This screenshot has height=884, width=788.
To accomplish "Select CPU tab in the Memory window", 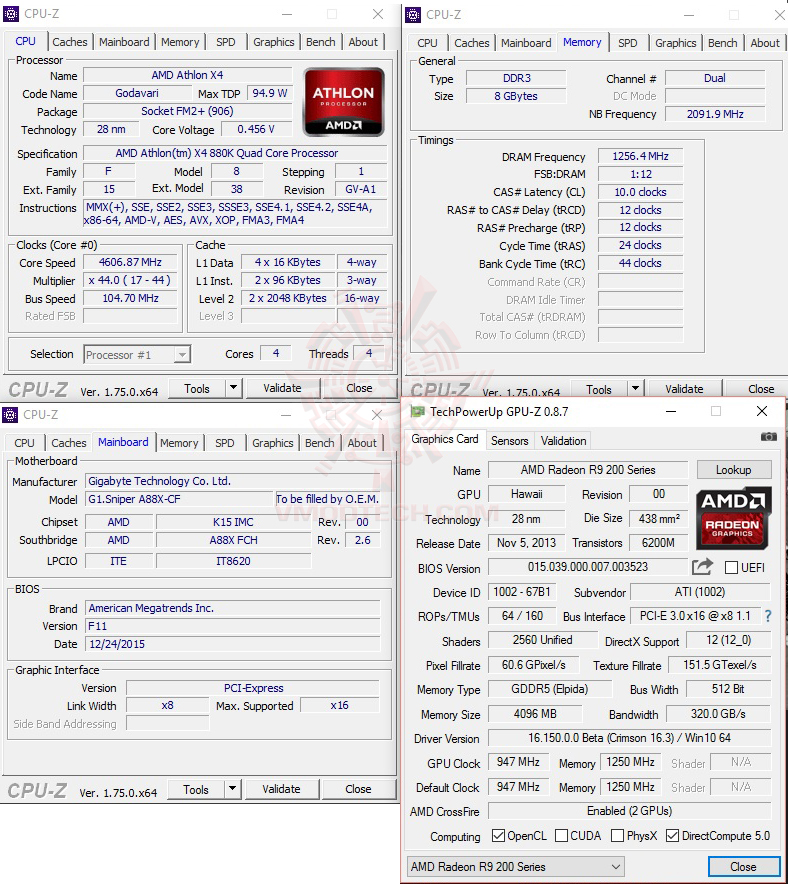I will 427,43.
